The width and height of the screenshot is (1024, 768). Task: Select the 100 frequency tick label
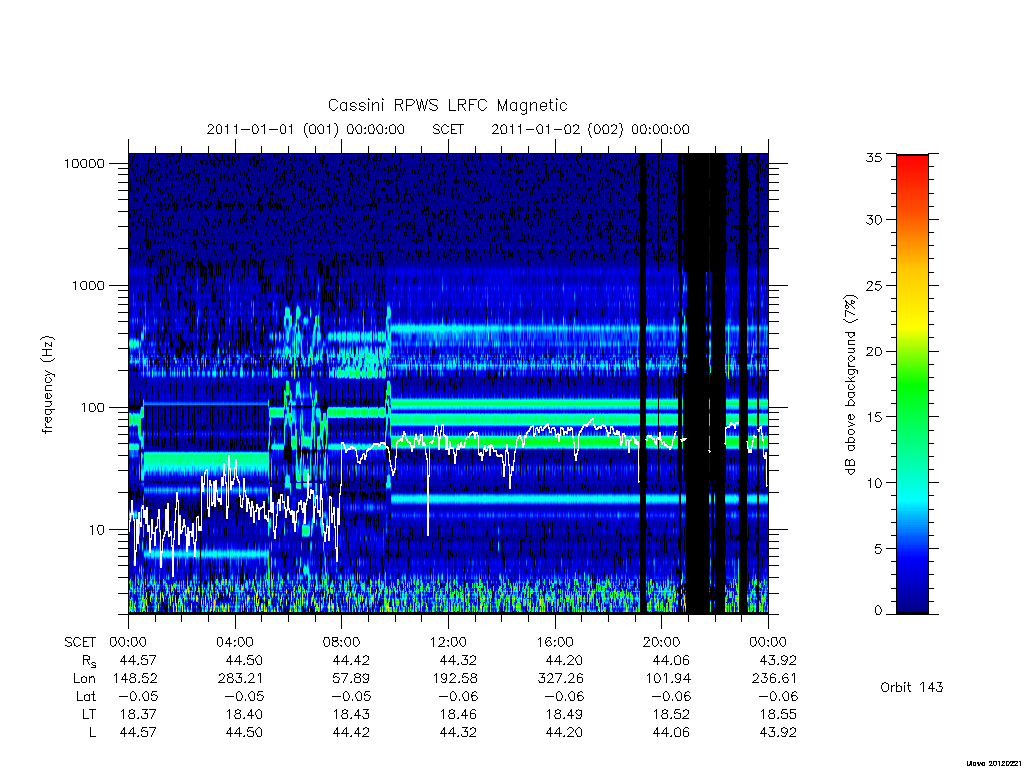point(92,408)
